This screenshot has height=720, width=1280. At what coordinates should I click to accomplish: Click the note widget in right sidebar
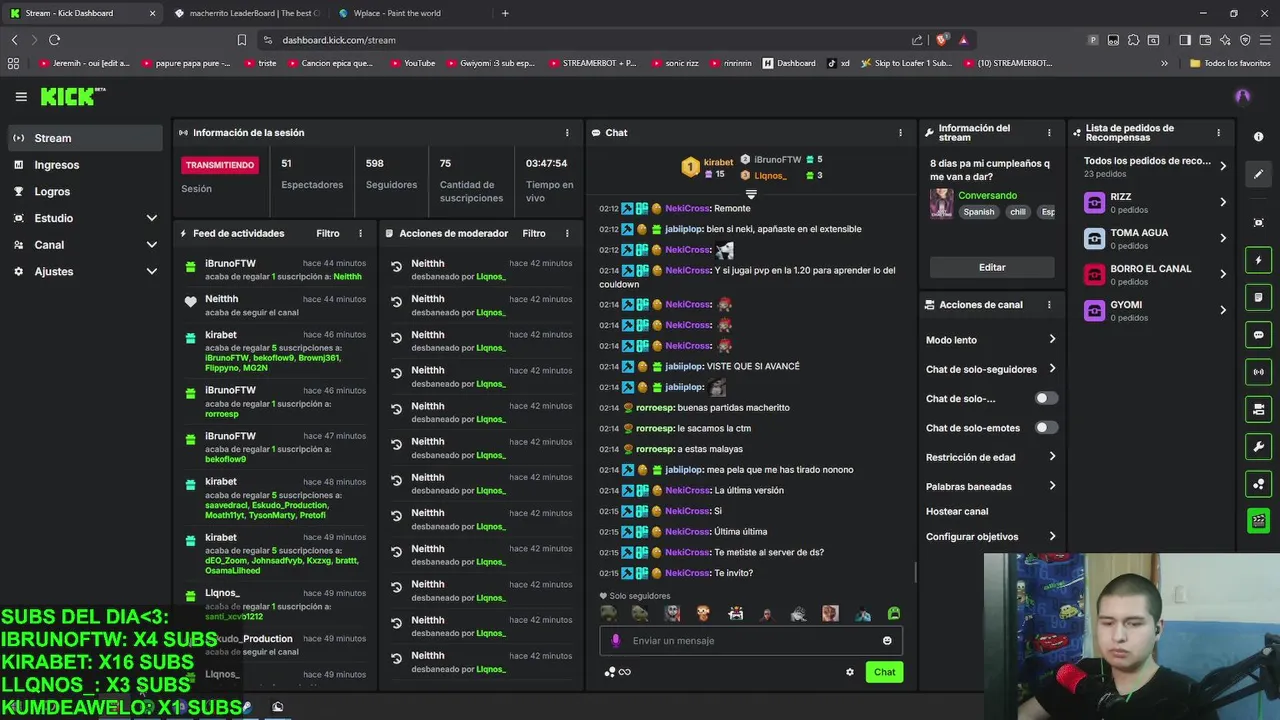click(1259, 298)
